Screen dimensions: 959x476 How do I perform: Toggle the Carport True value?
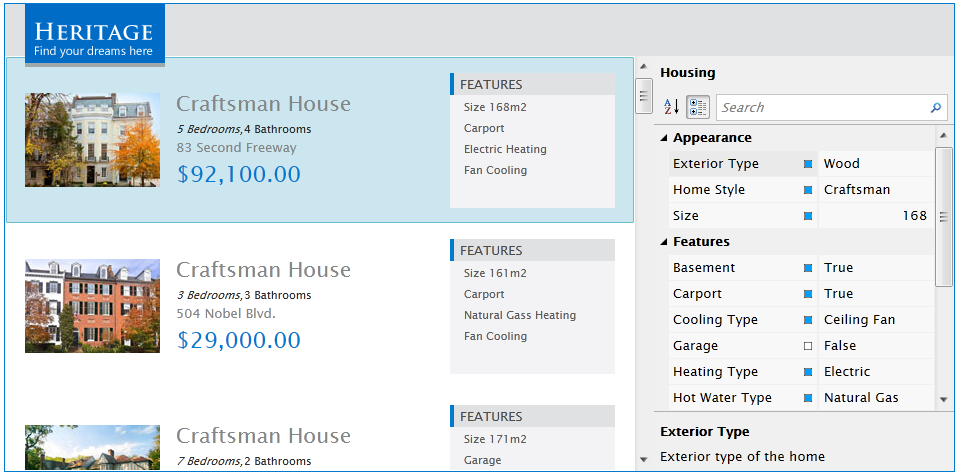(838, 294)
